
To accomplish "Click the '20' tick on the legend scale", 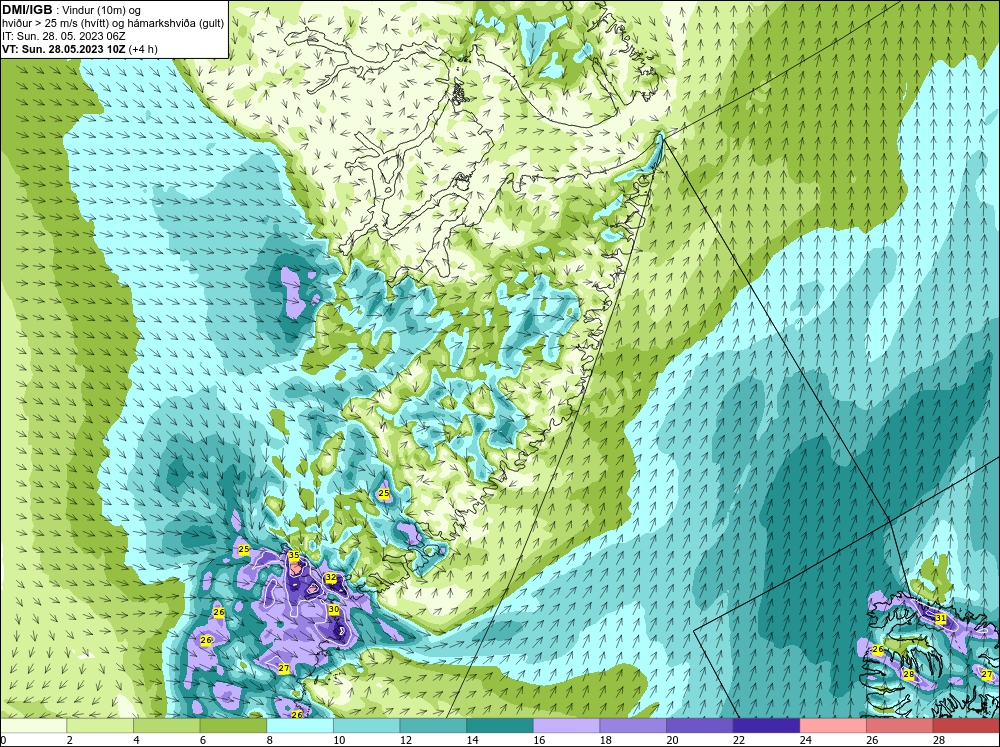I will tap(672, 740).
